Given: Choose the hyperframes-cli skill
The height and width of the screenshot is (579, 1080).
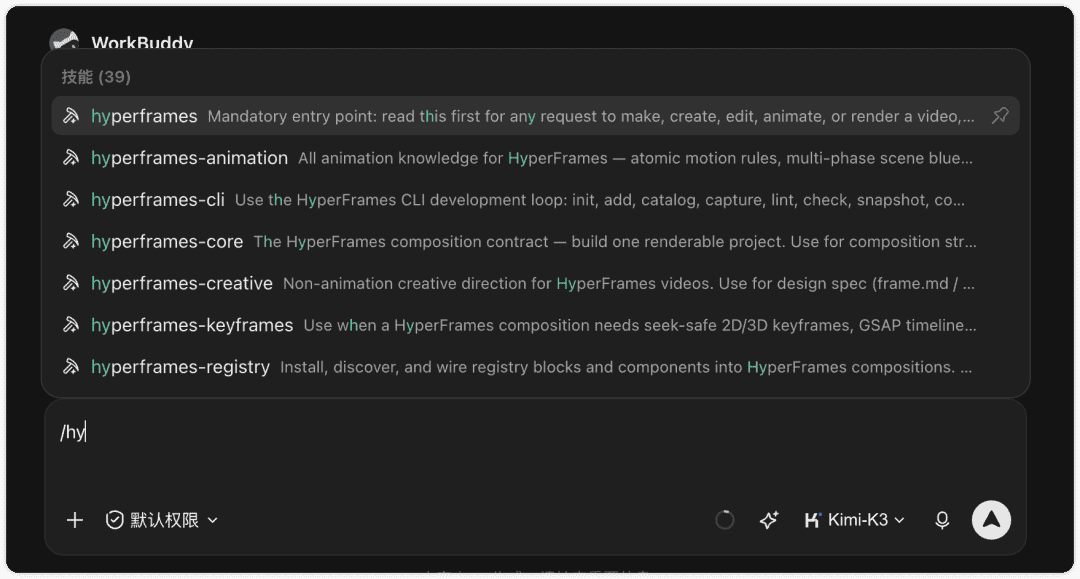Looking at the screenshot, I should 535,200.
